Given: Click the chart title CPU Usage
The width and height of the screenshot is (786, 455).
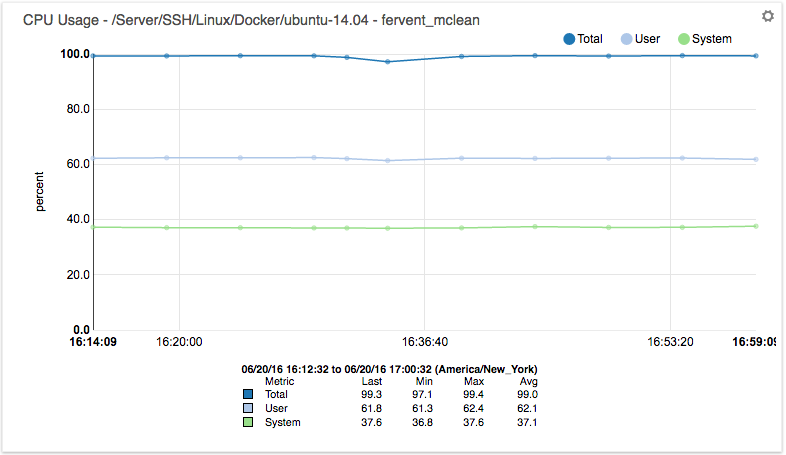Looking at the screenshot, I should [x=251, y=20].
